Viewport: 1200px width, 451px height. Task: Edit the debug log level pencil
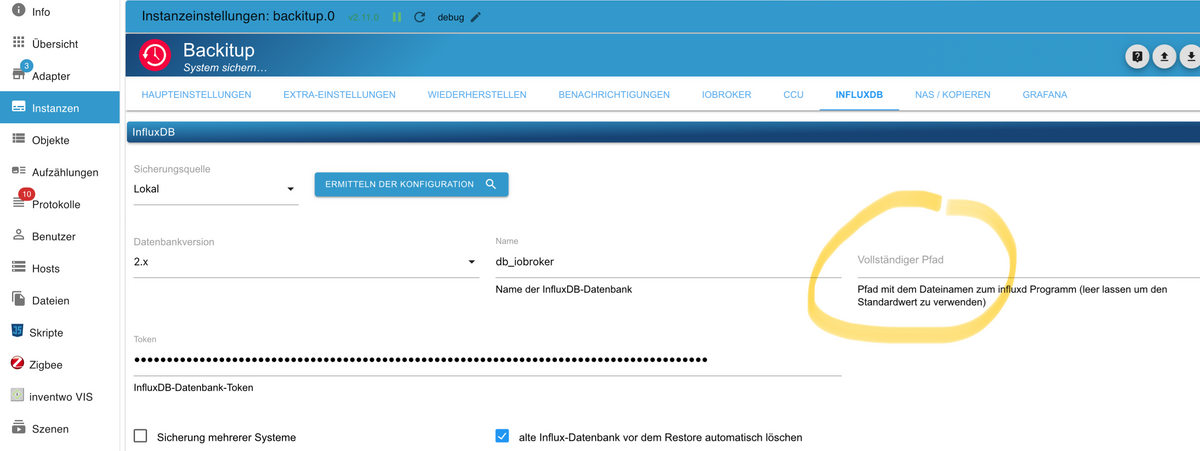click(476, 17)
